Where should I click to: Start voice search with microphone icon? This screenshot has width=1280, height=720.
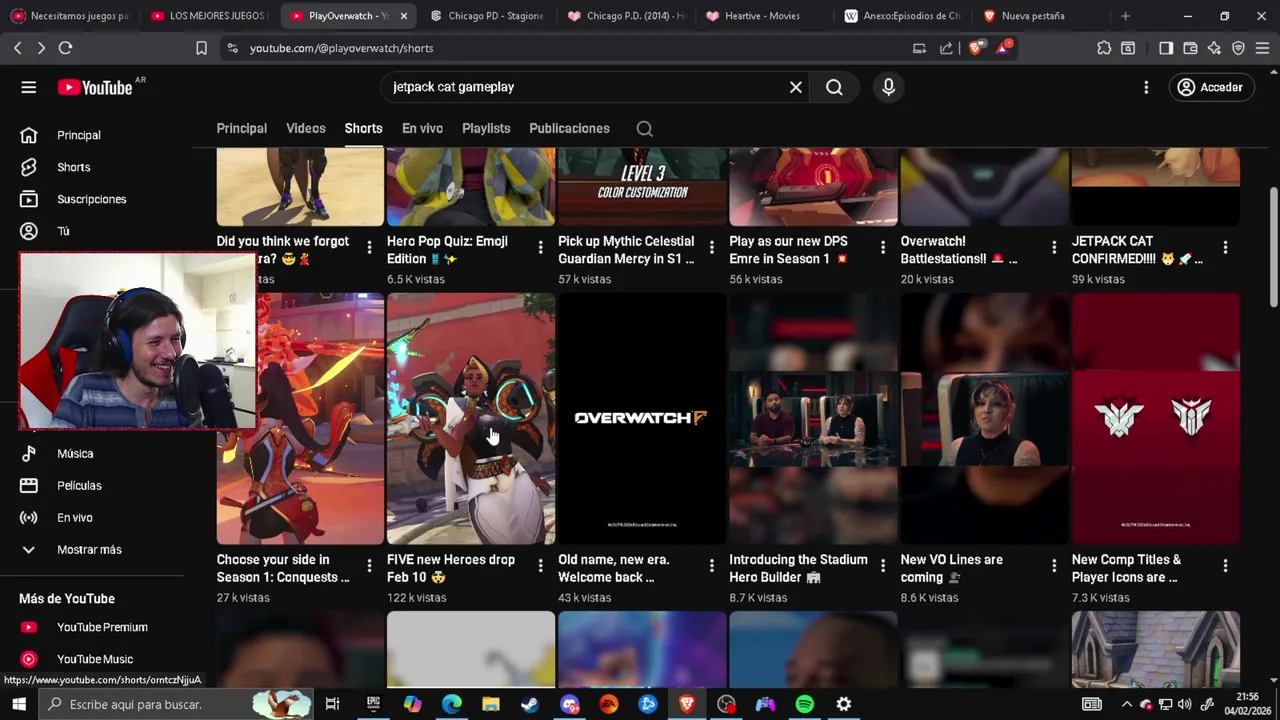pyautogui.click(x=888, y=87)
